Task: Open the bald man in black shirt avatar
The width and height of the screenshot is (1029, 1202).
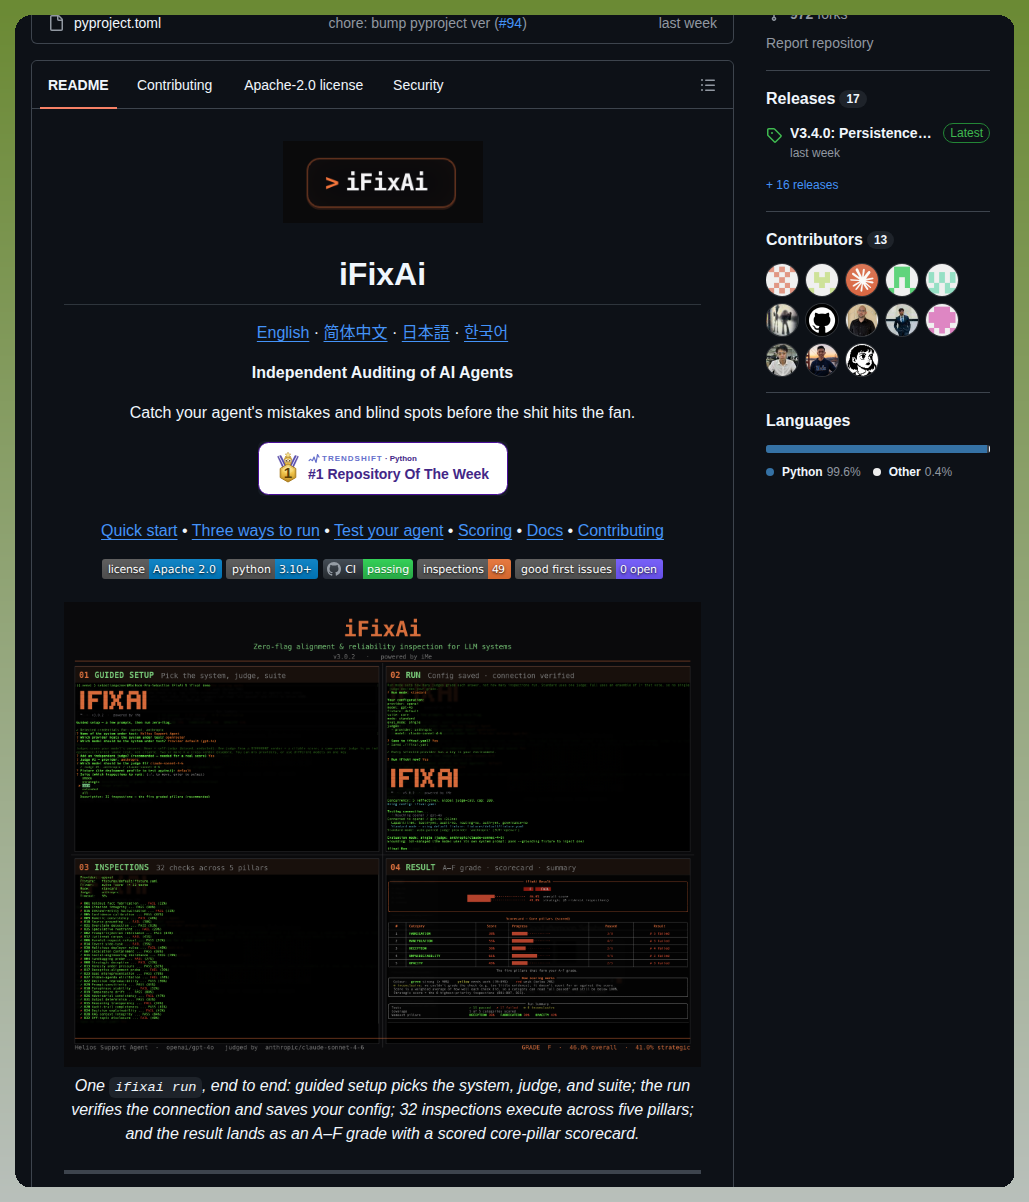Action: [x=862, y=320]
